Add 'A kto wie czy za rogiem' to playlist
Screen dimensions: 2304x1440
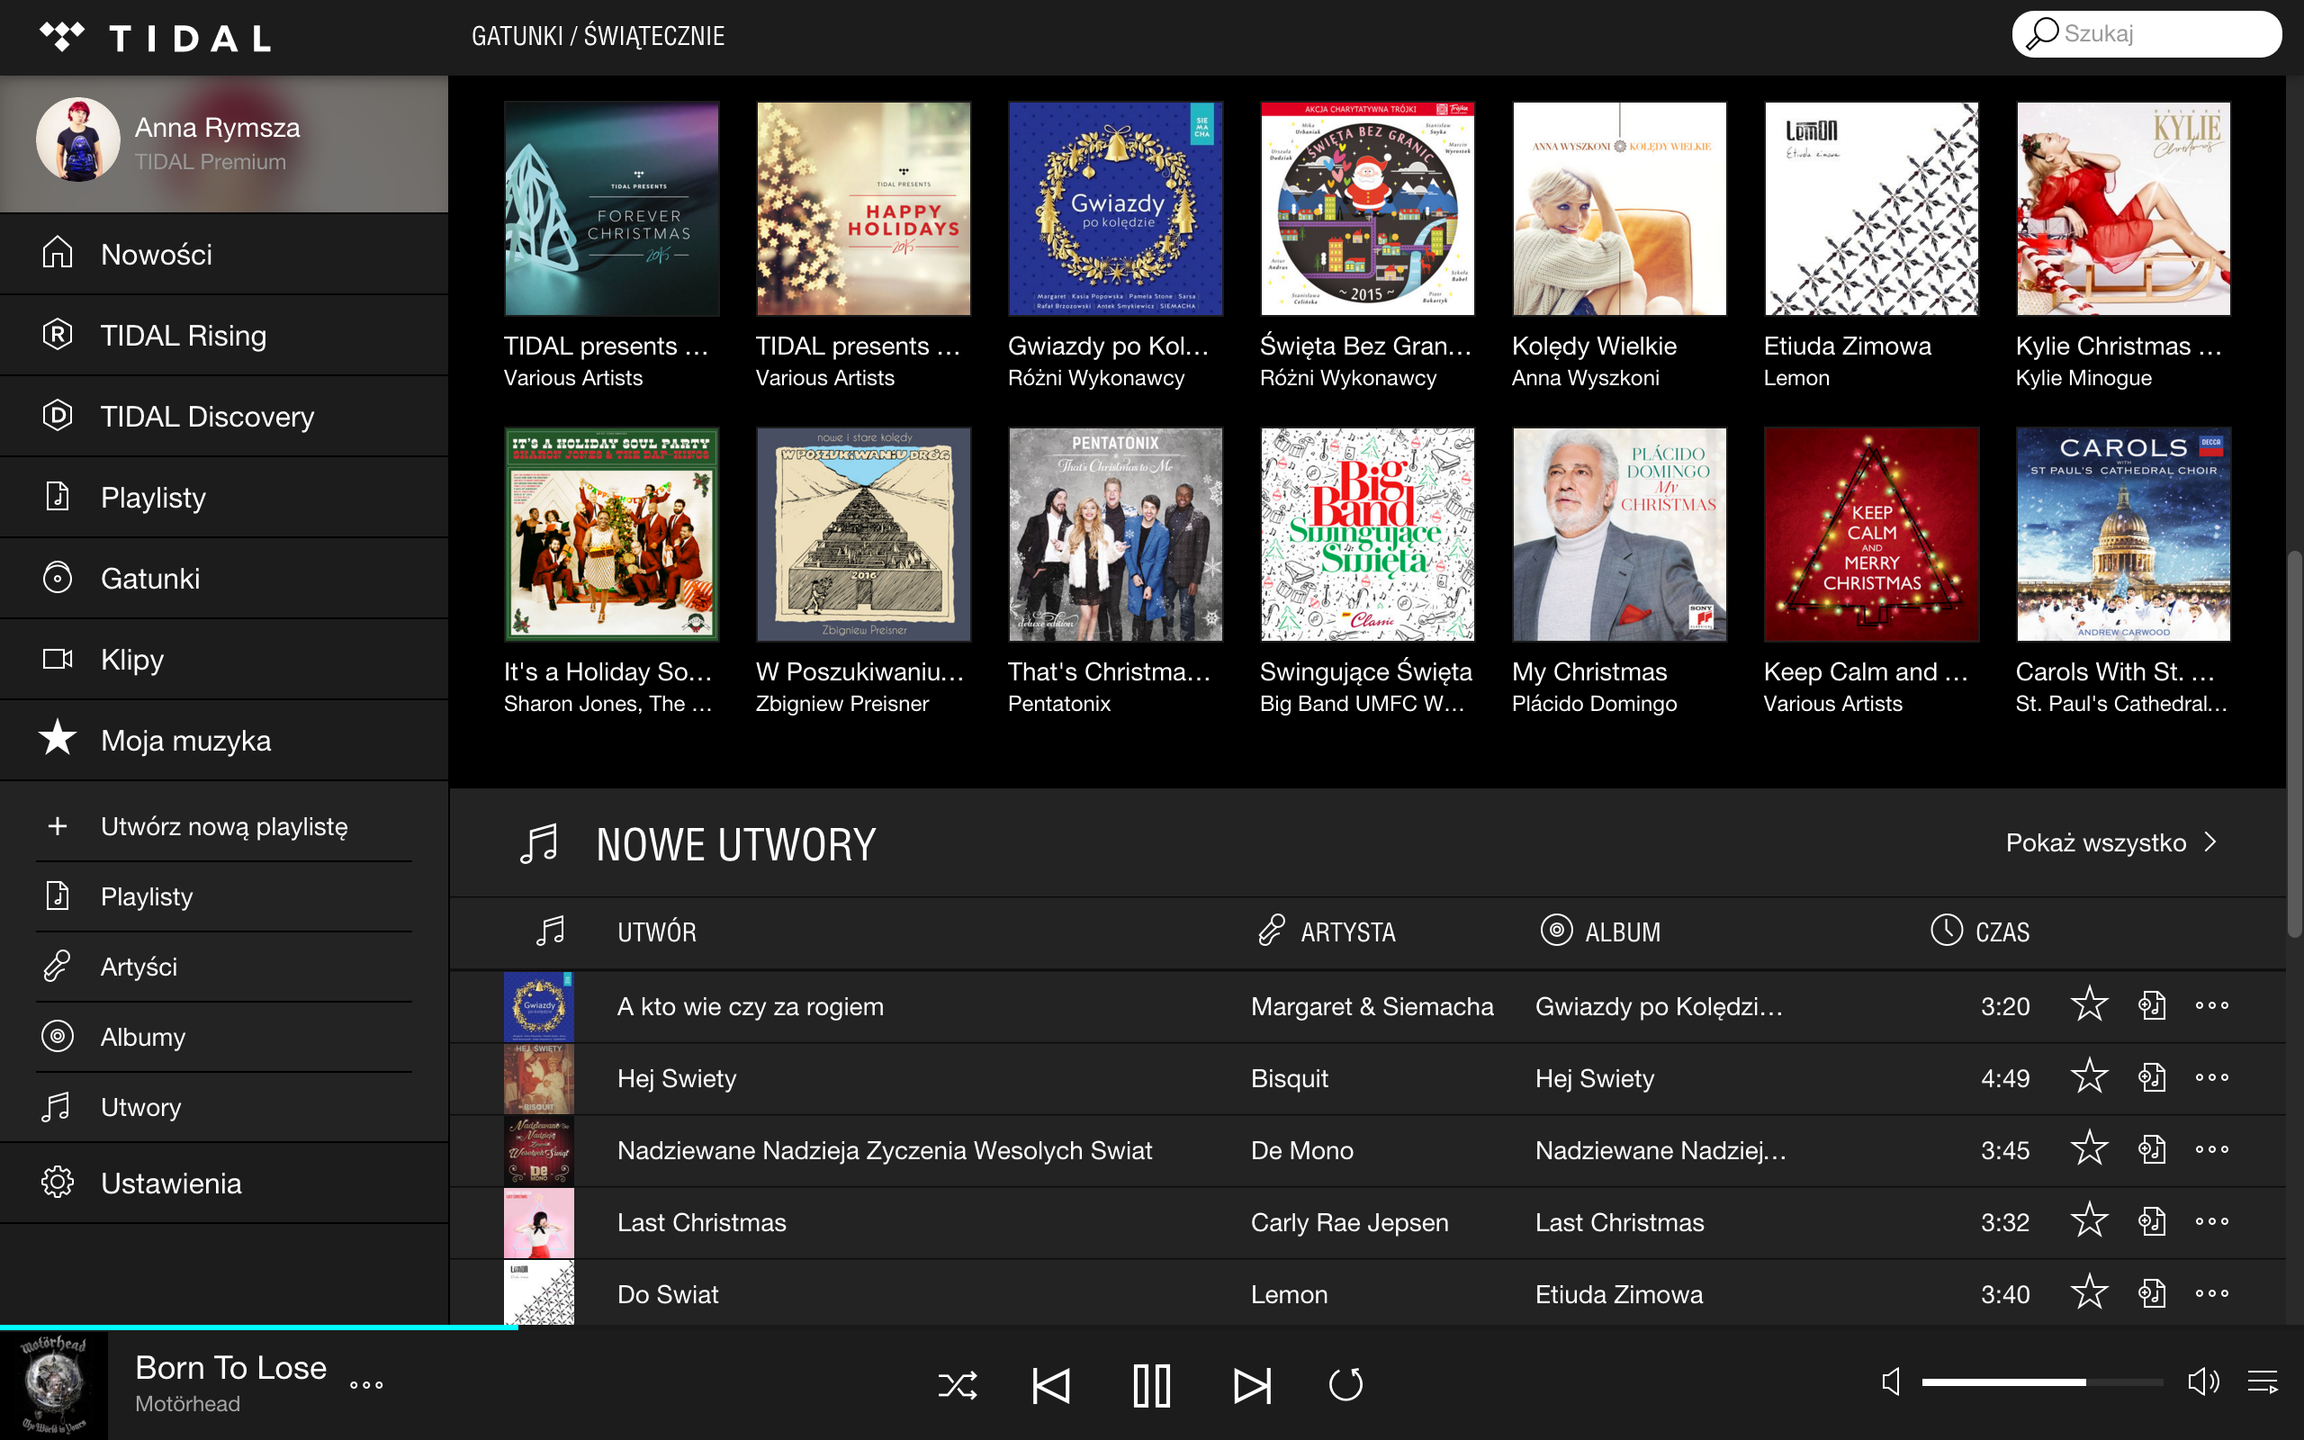[x=2152, y=1005]
